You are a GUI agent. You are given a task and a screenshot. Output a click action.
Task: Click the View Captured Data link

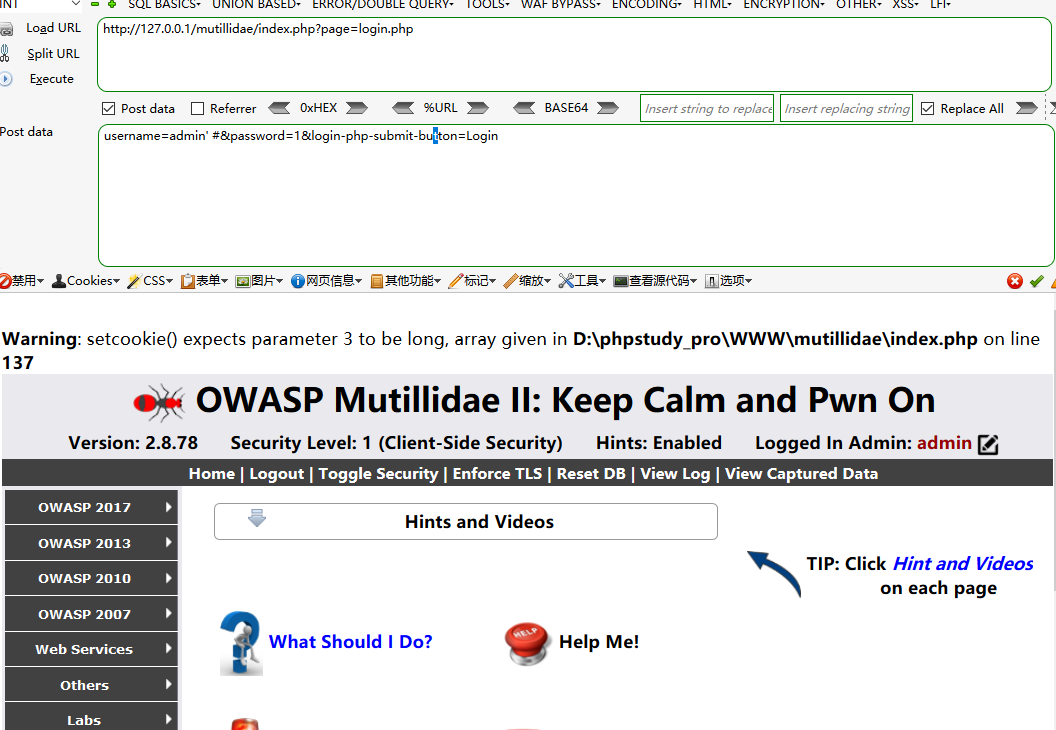click(801, 473)
